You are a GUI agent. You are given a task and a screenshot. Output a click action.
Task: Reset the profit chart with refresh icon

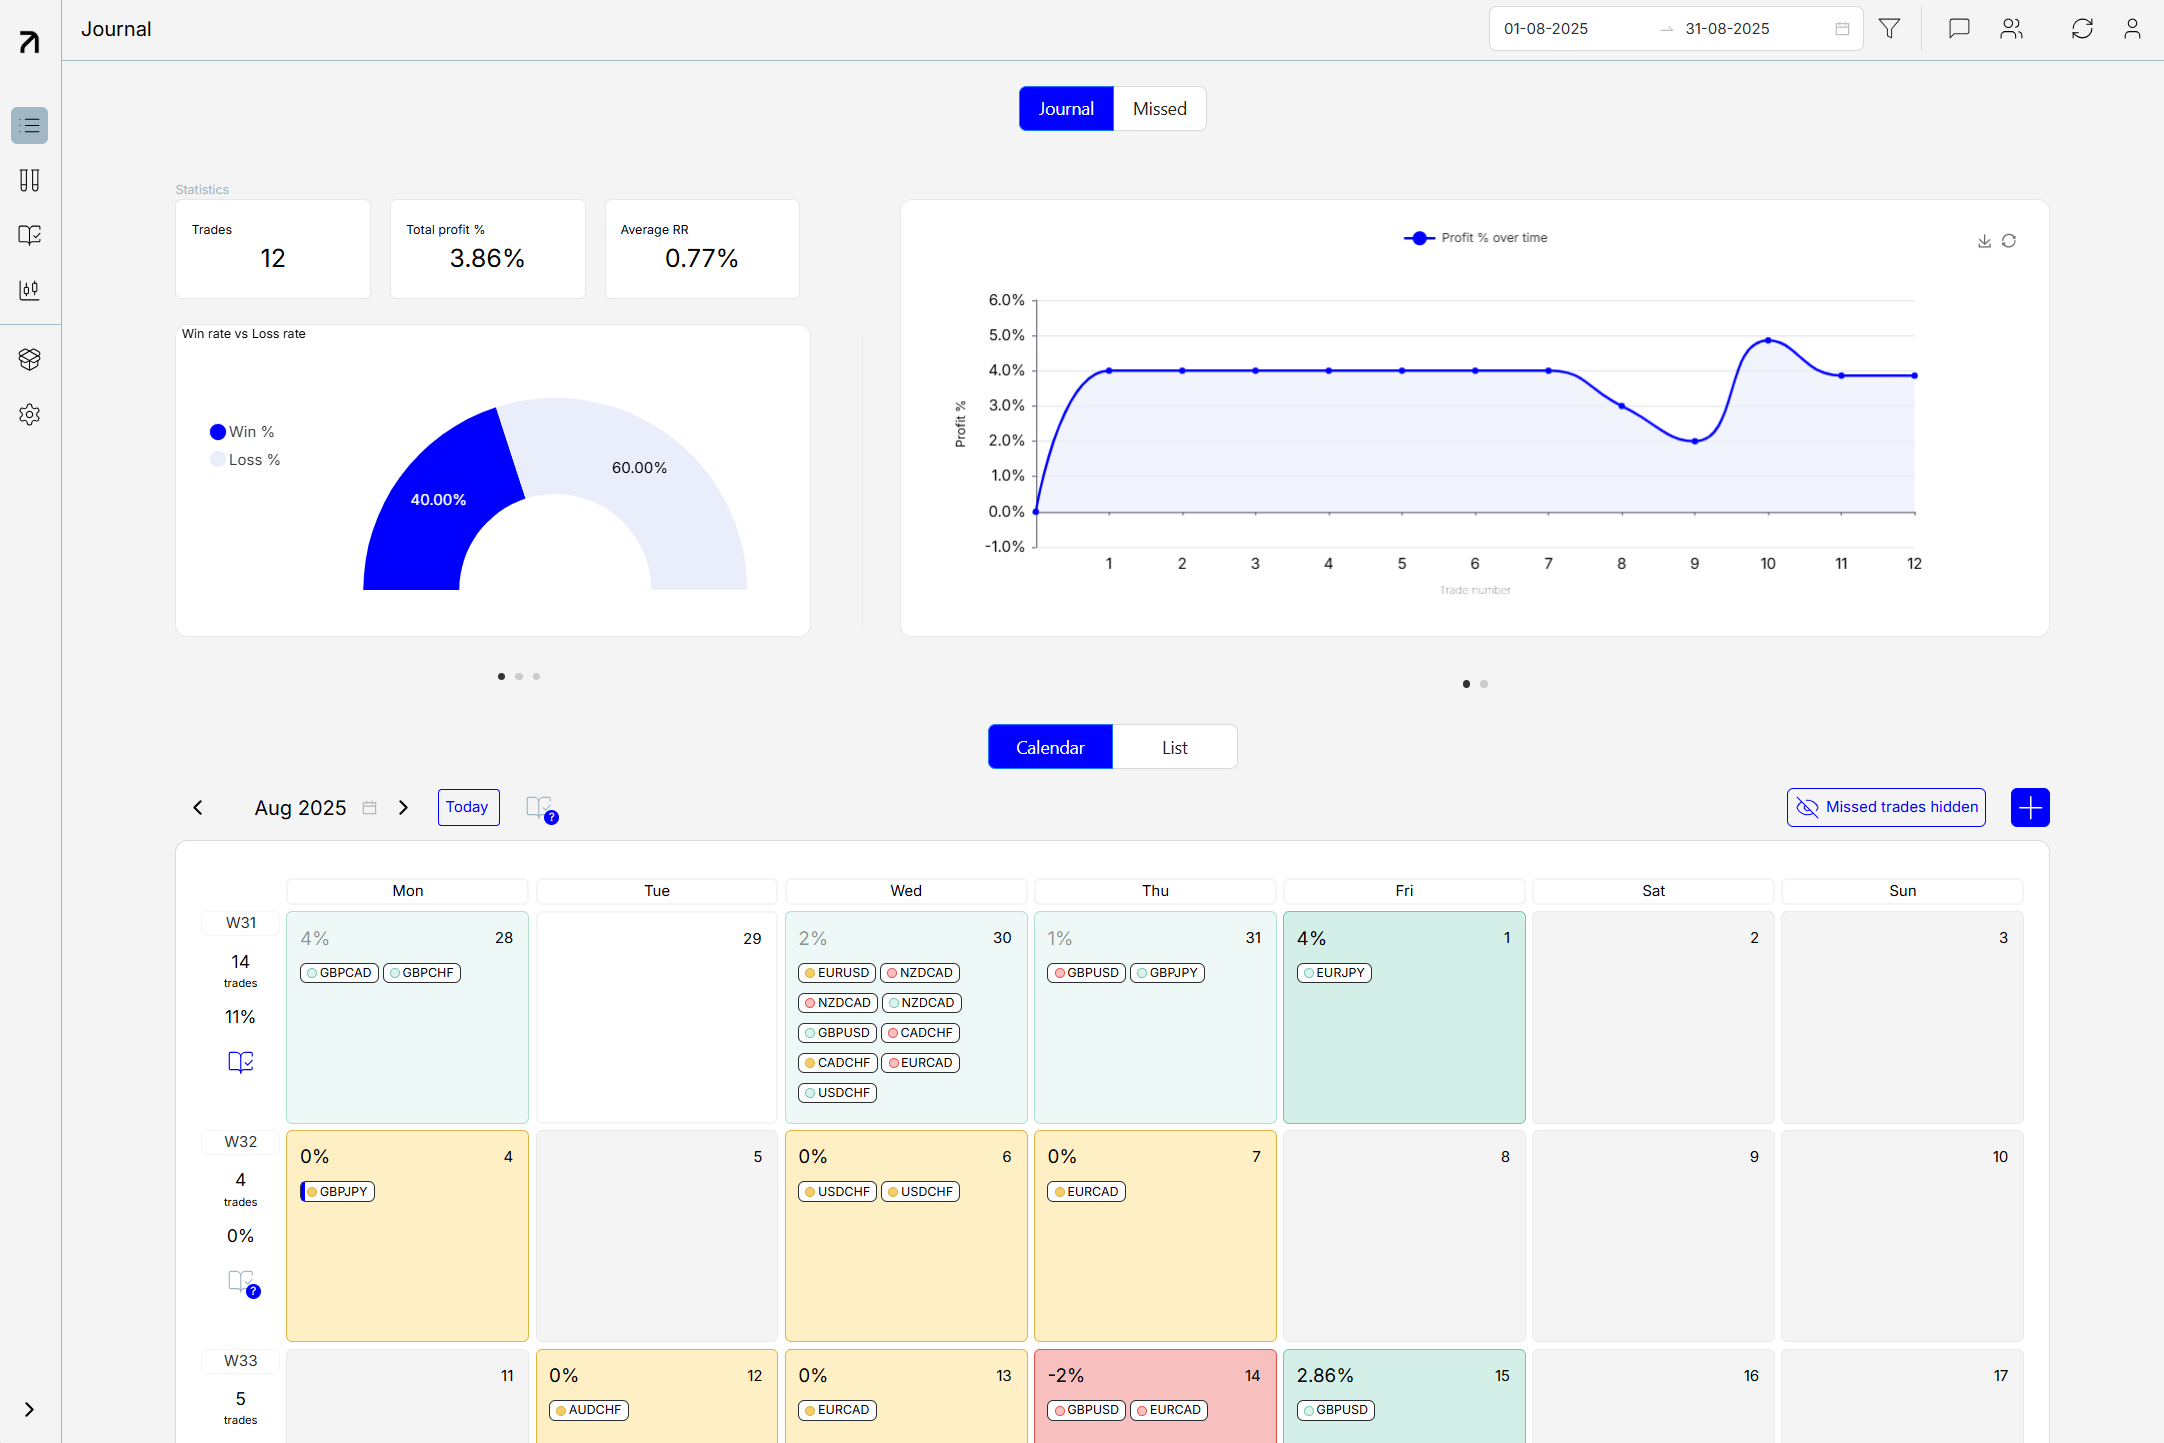click(x=2009, y=241)
